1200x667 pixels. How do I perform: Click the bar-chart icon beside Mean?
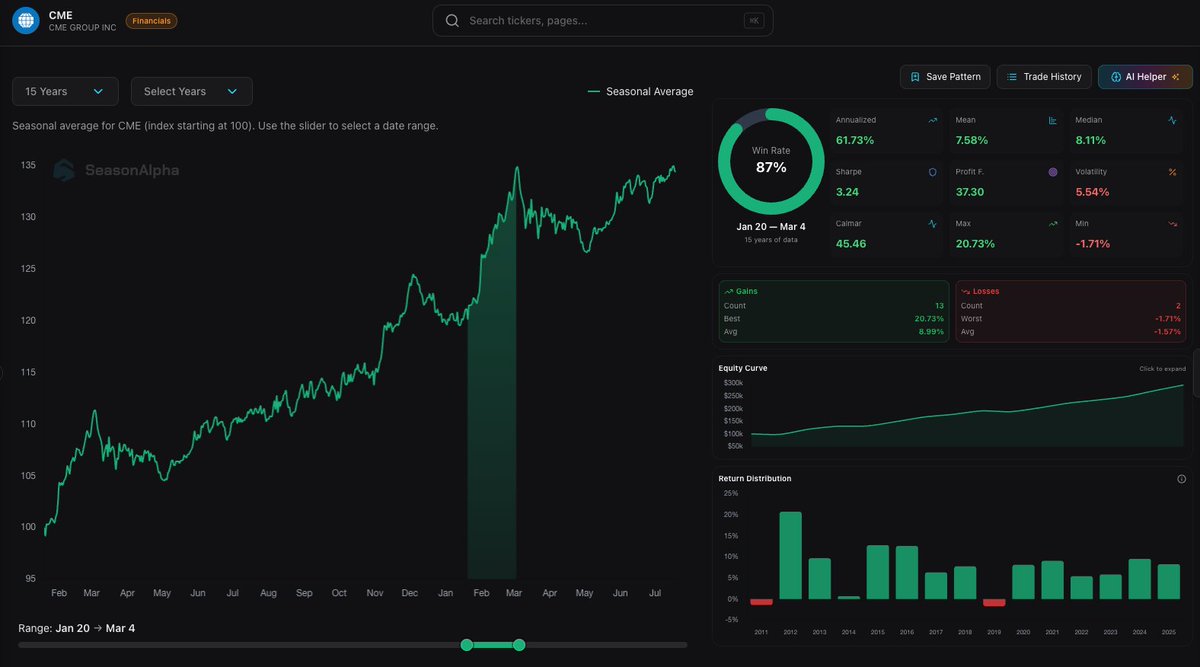click(1052, 121)
